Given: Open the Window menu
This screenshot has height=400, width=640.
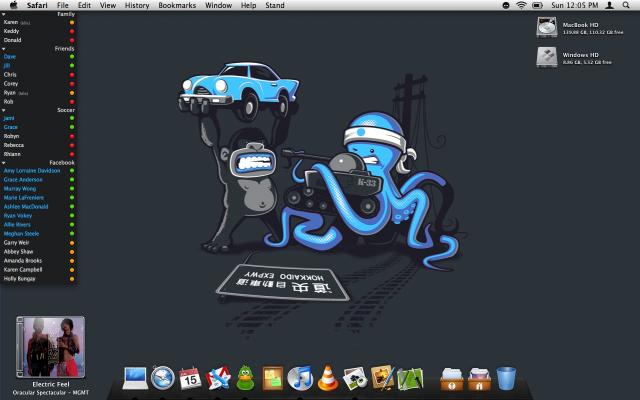Looking at the screenshot, I should tap(218, 5).
